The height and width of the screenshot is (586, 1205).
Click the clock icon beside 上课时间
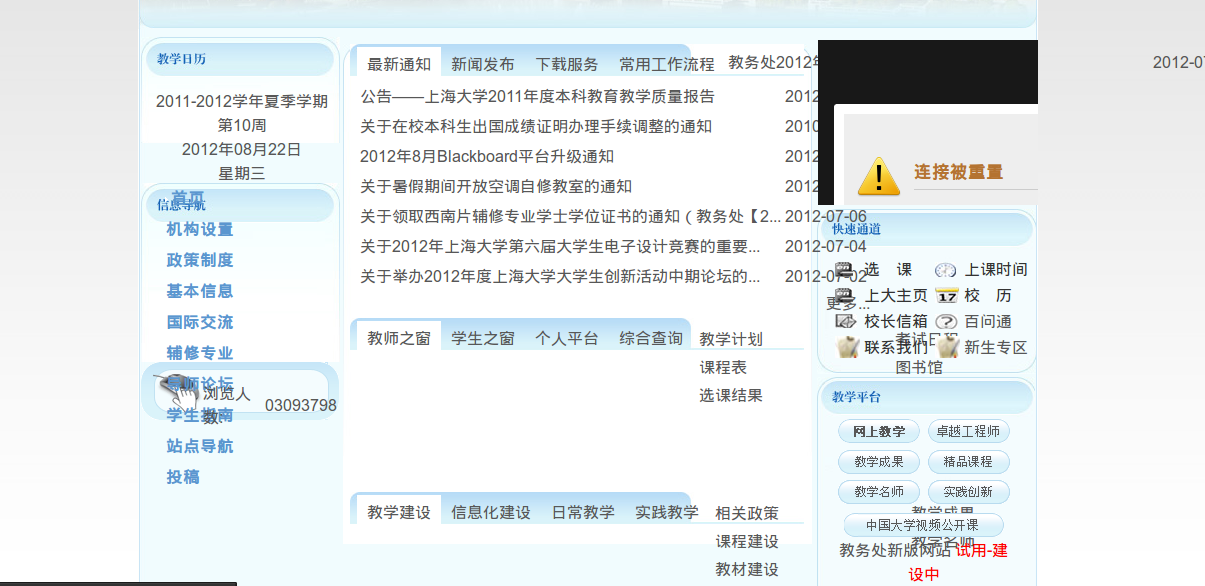pos(946,270)
